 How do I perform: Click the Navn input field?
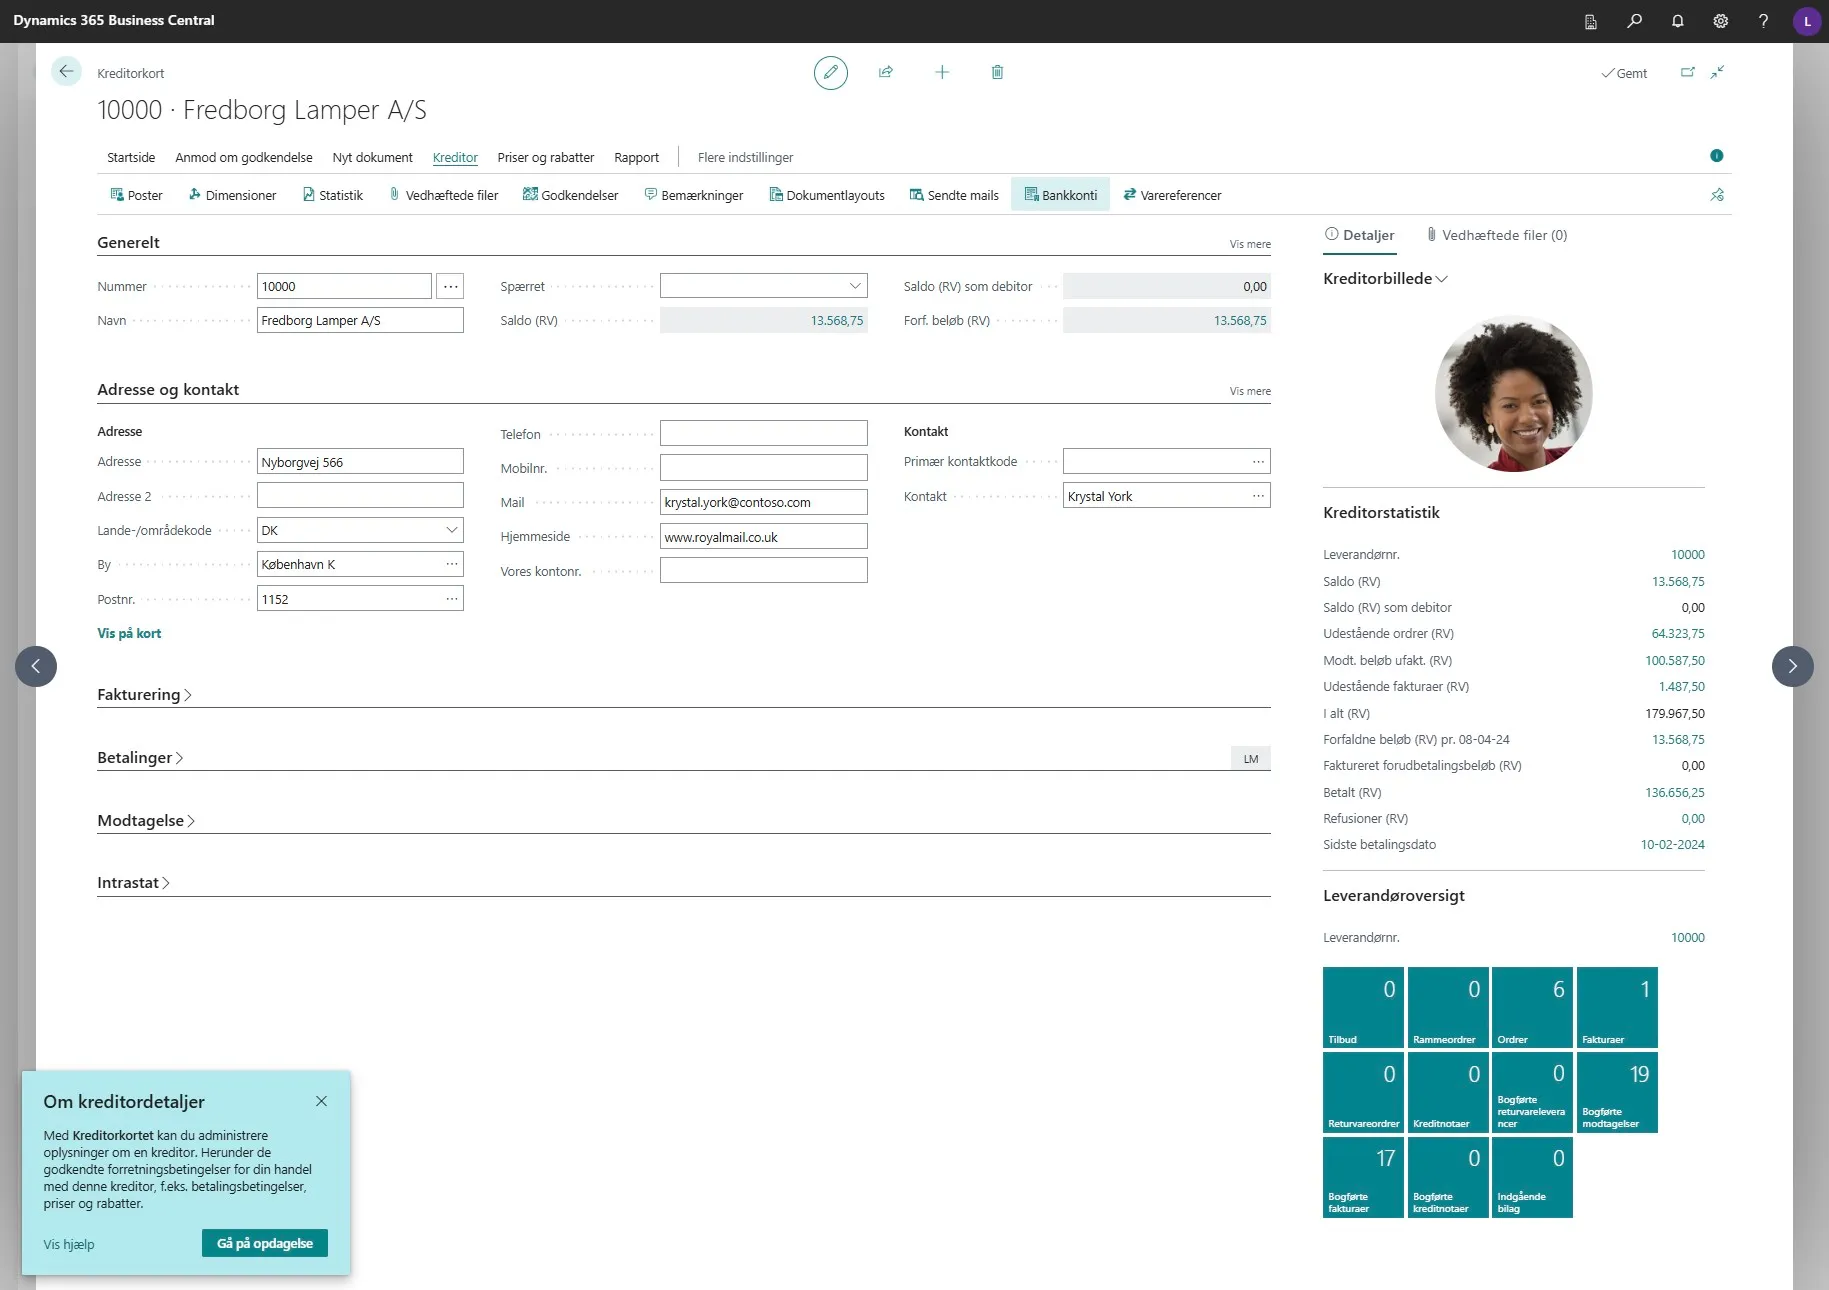(x=360, y=320)
